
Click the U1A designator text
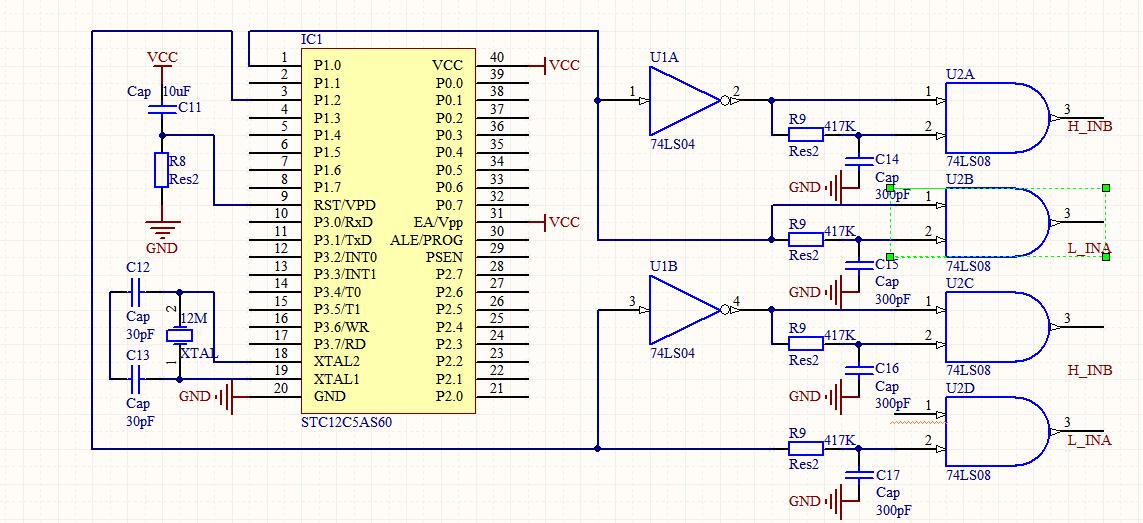tap(663, 56)
